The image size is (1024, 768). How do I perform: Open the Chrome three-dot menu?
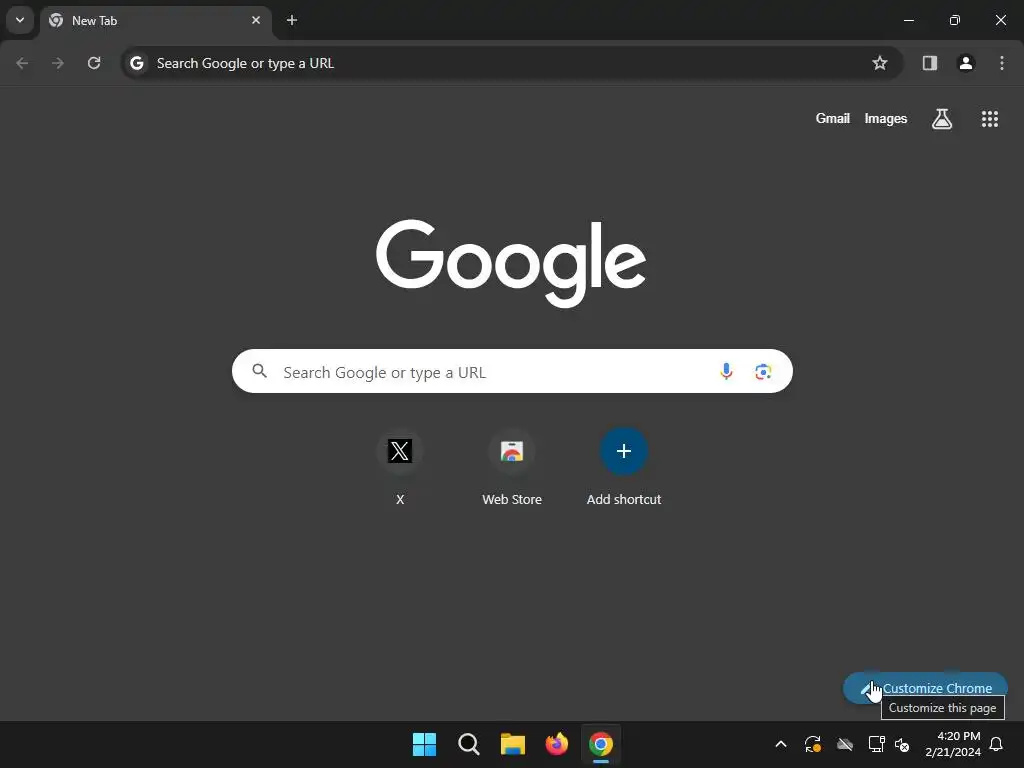pyautogui.click(x=1002, y=63)
